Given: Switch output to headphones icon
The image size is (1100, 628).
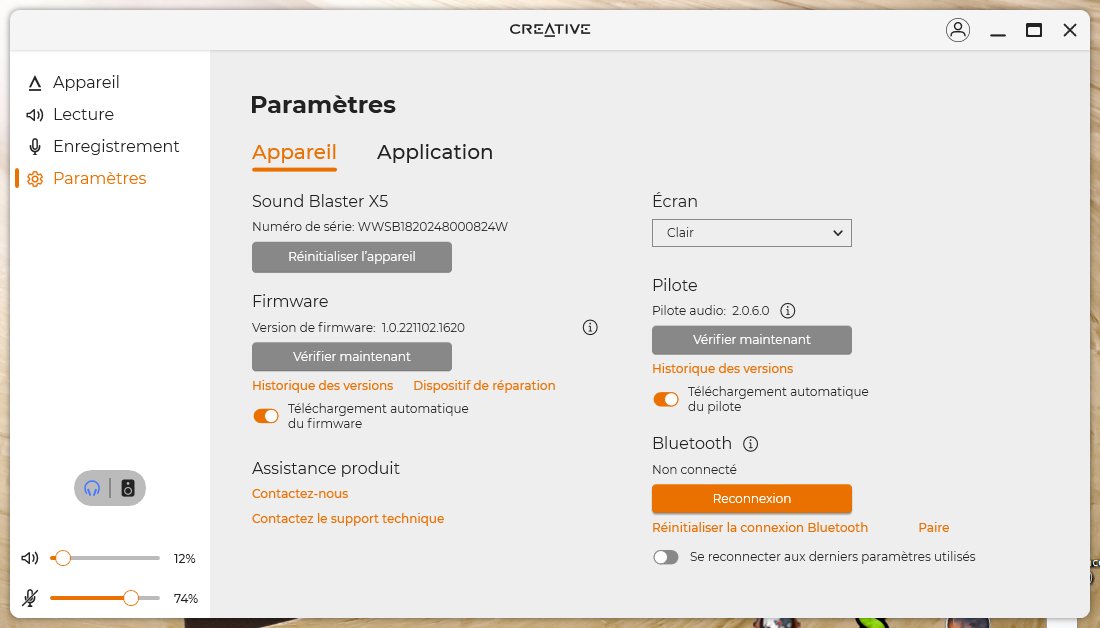Looking at the screenshot, I should (x=93, y=489).
